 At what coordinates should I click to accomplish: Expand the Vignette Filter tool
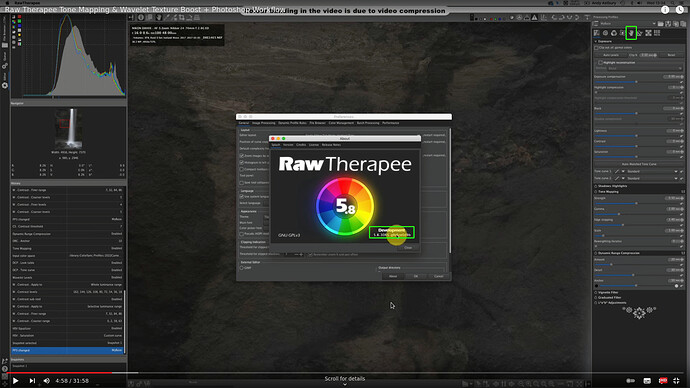click(608, 292)
